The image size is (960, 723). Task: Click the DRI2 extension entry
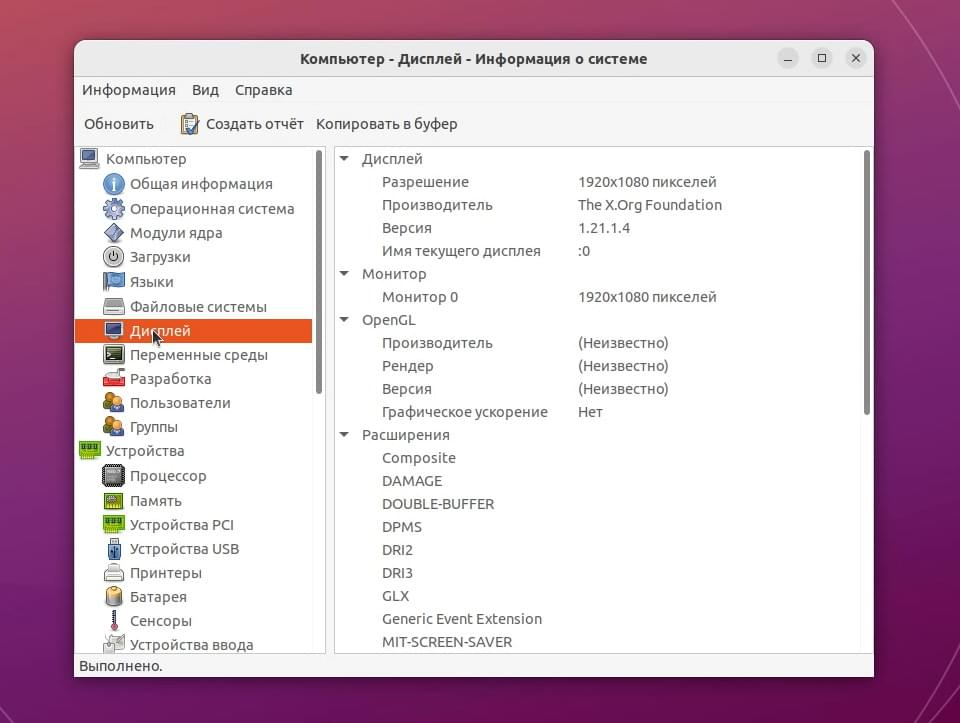(x=397, y=550)
